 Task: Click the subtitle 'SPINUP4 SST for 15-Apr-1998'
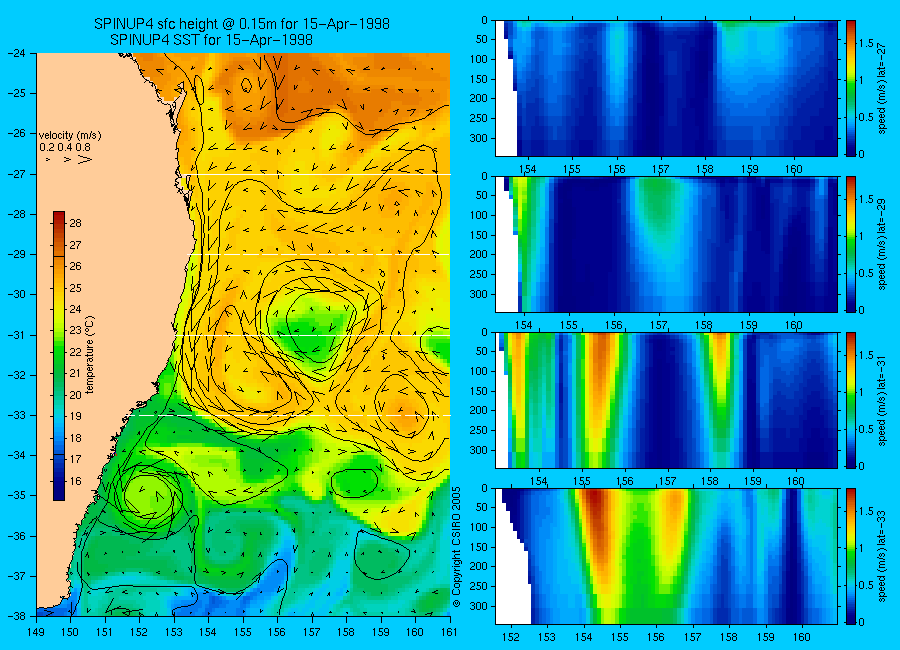coord(211,40)
